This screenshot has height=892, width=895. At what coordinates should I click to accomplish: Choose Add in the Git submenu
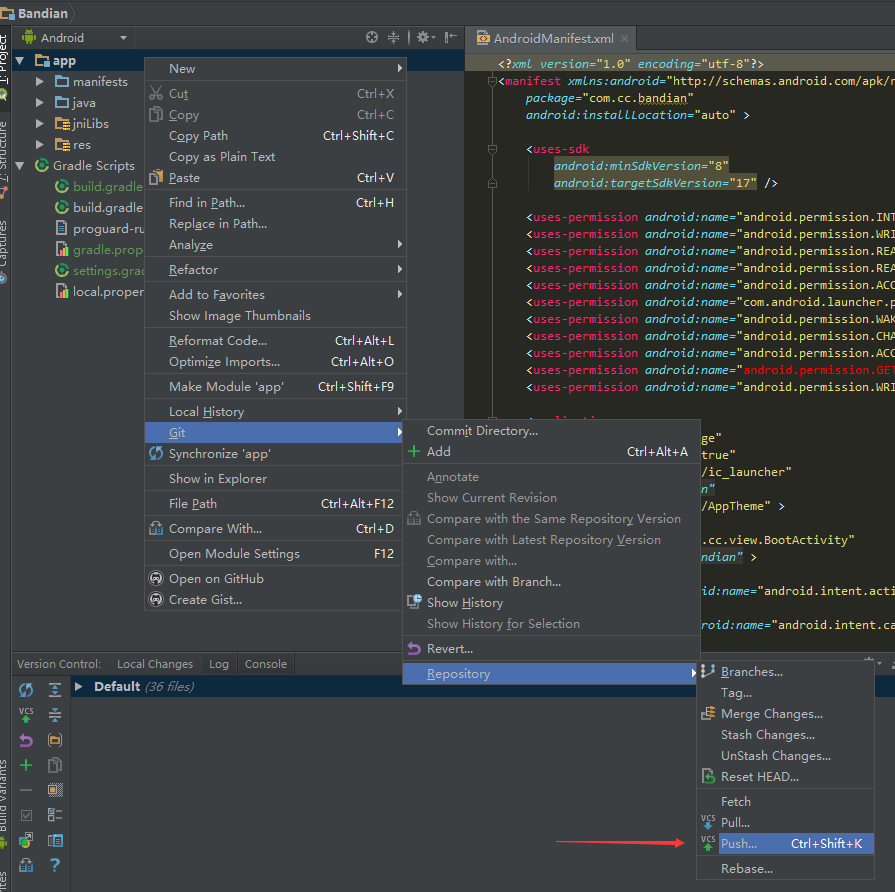[x=551, y=451]
